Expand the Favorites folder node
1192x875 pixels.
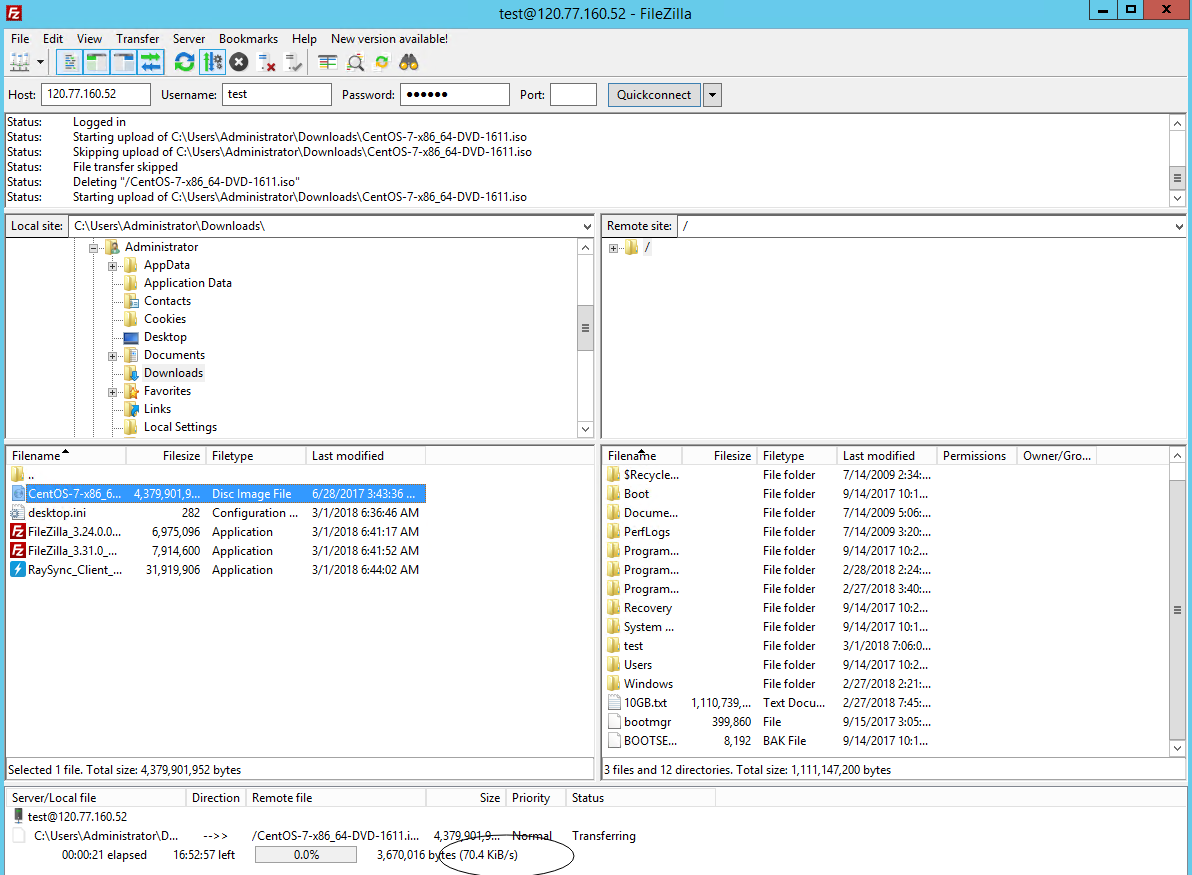[113, 392]
